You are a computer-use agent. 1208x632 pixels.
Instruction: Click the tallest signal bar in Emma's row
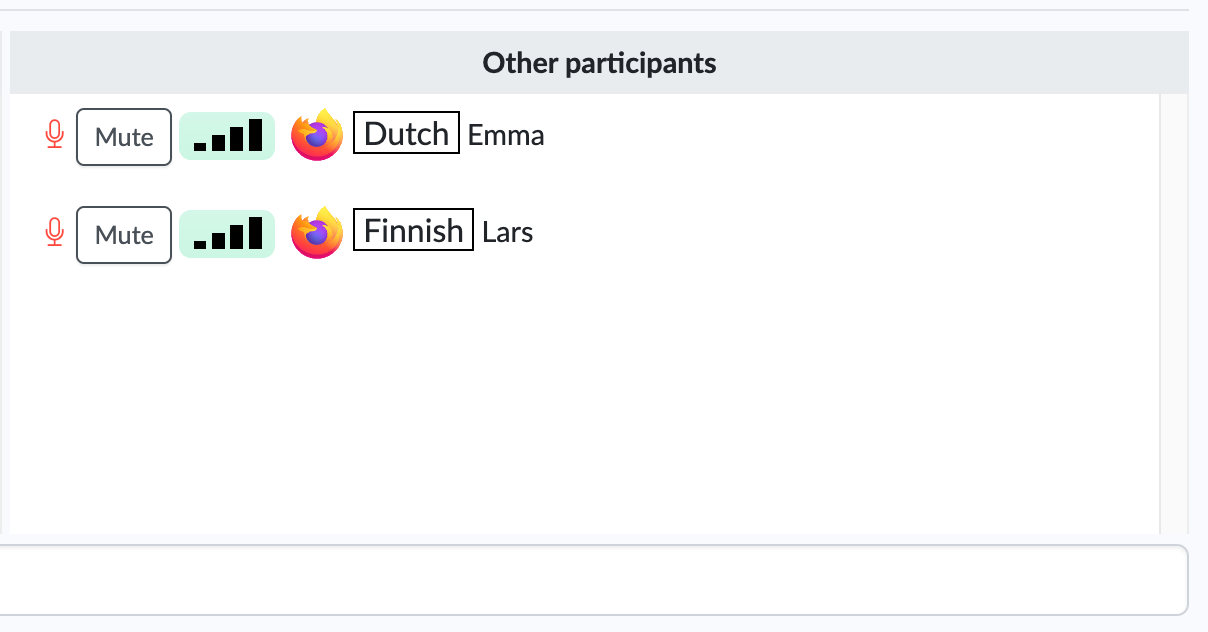(255, 134)
